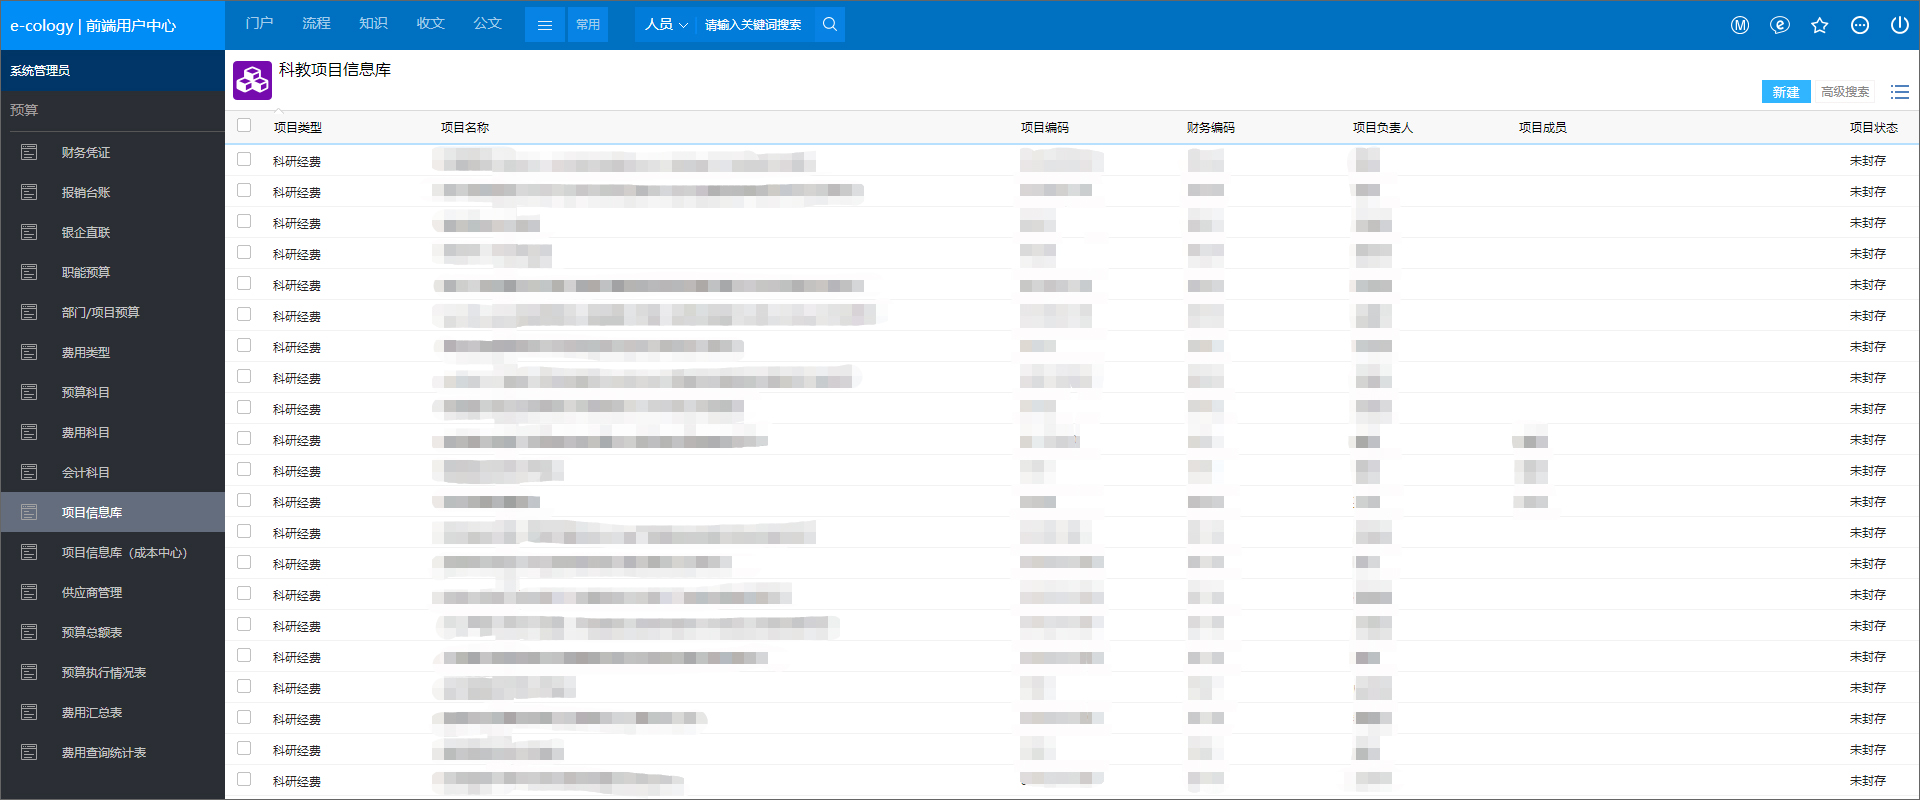The width and height of the screenshot is (1920, 800).
Task: Click the 科教项目信息库 purple cube icon
Action: click(x=252, y=80)
